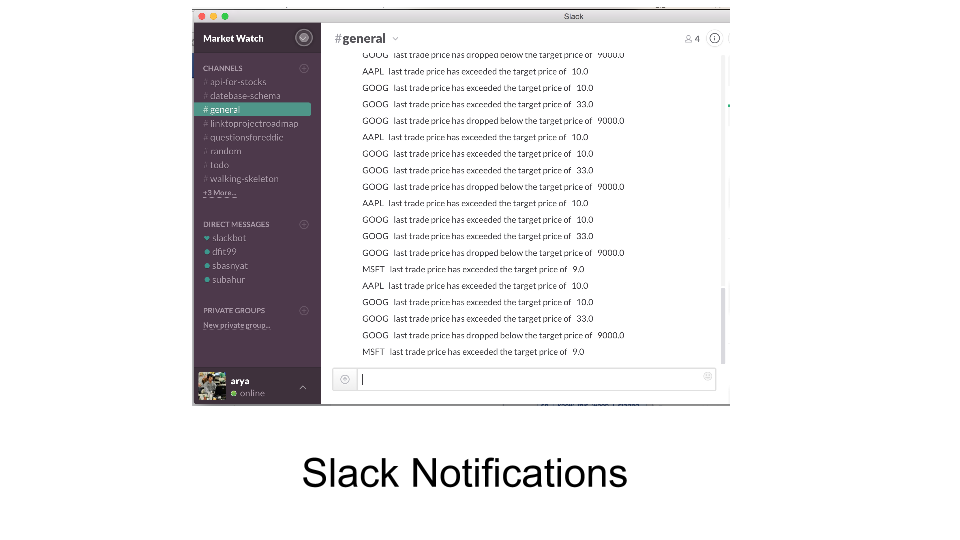Screen dimensions: 960x540
Task: Click the #general channel title
Action: 360,39
